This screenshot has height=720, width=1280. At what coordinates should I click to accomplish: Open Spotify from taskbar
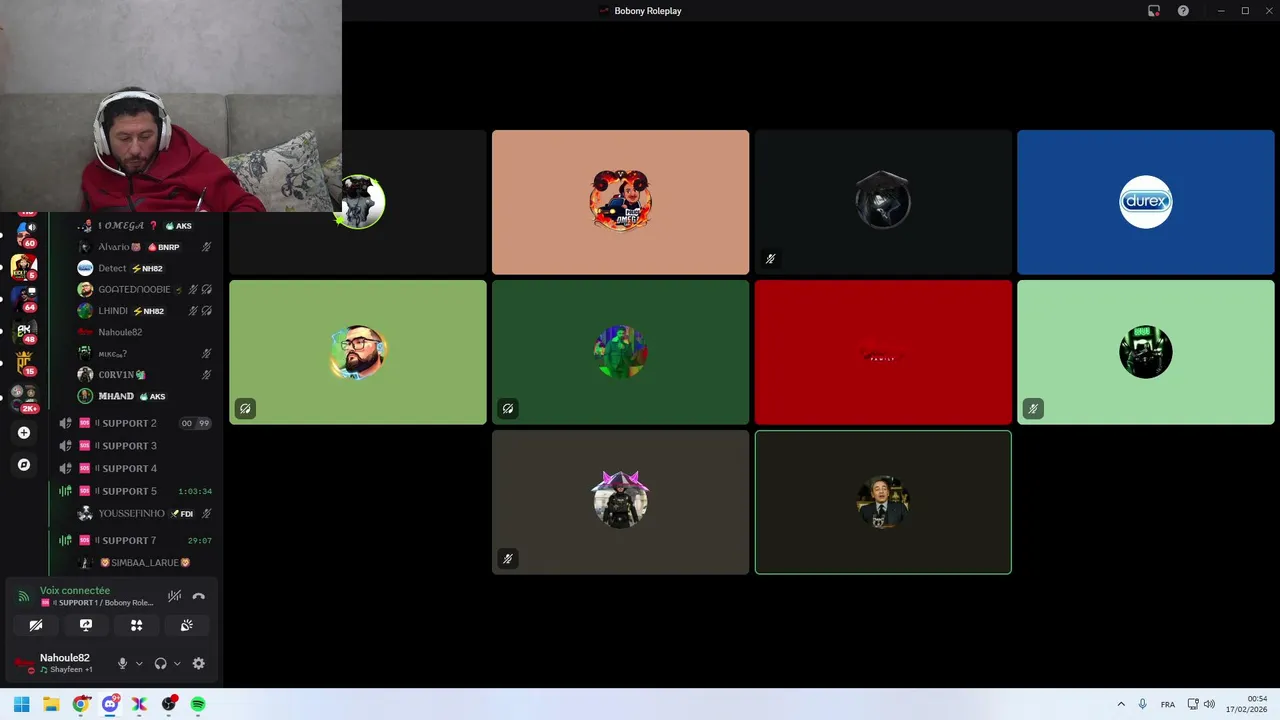(198, 704)
